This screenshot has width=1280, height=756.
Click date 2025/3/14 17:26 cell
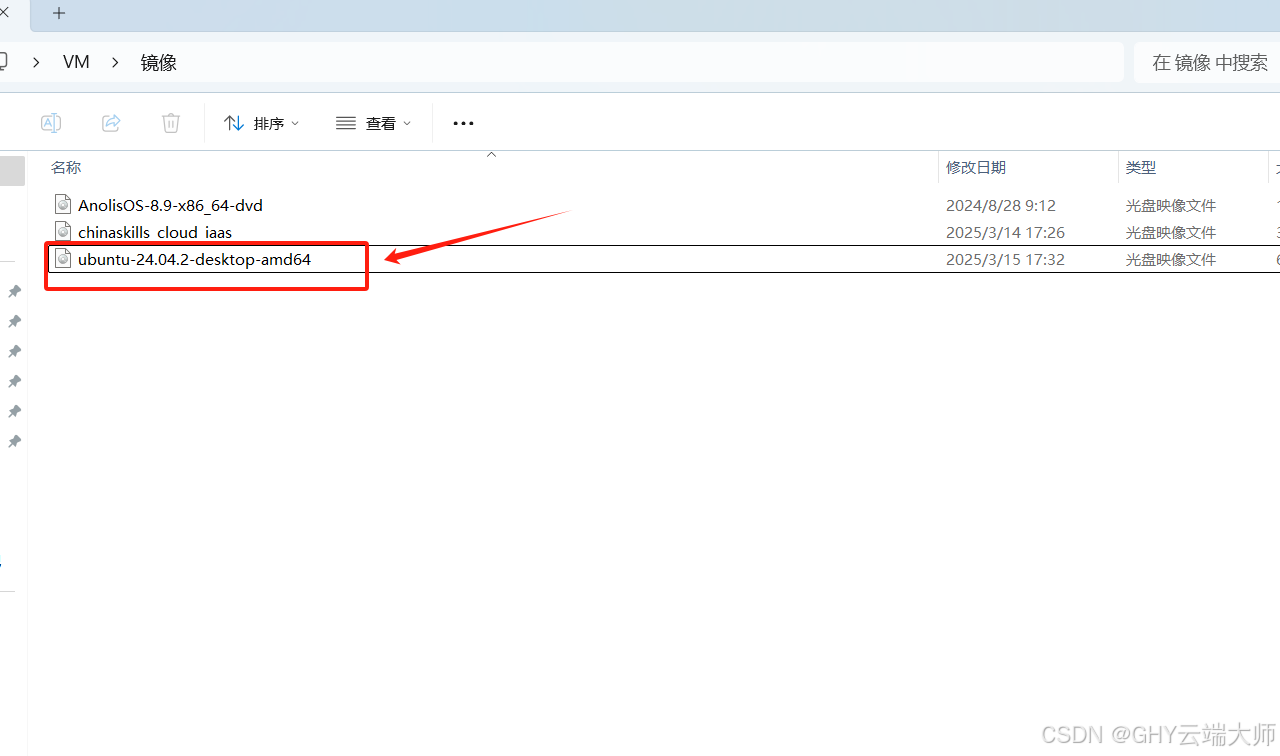[x=1005, y=232]
